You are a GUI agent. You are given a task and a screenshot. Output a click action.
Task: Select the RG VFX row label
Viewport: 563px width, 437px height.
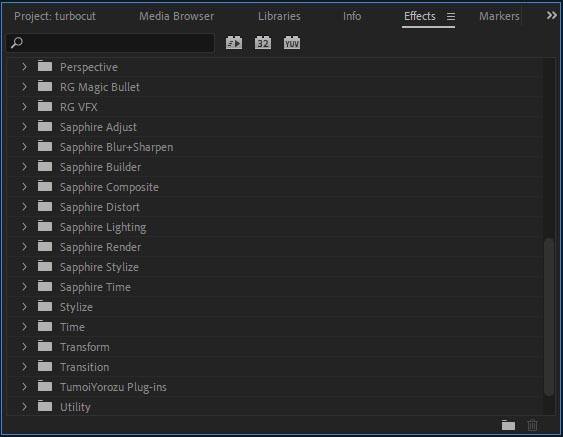click(79, 107)
